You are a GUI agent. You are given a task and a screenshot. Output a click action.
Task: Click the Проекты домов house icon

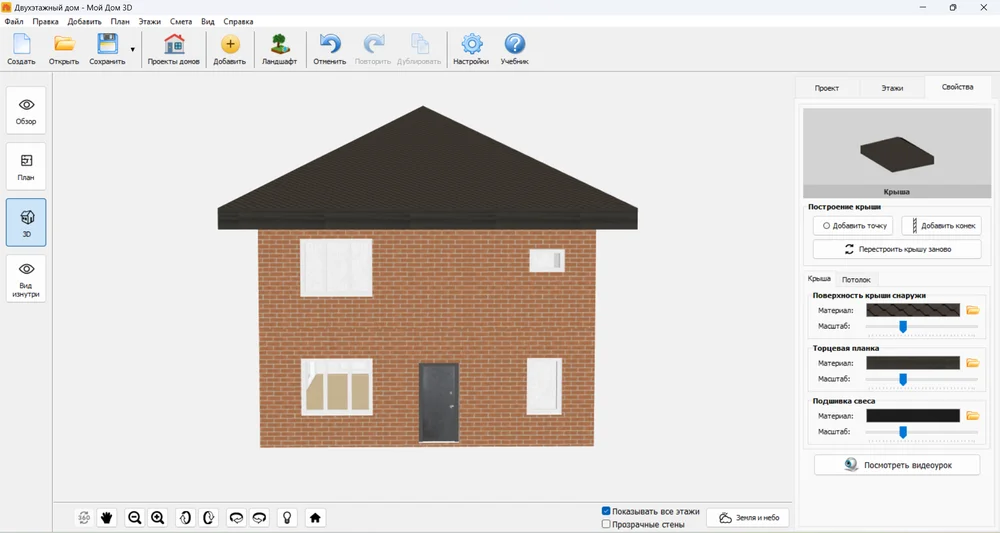[x=173, y=50]
